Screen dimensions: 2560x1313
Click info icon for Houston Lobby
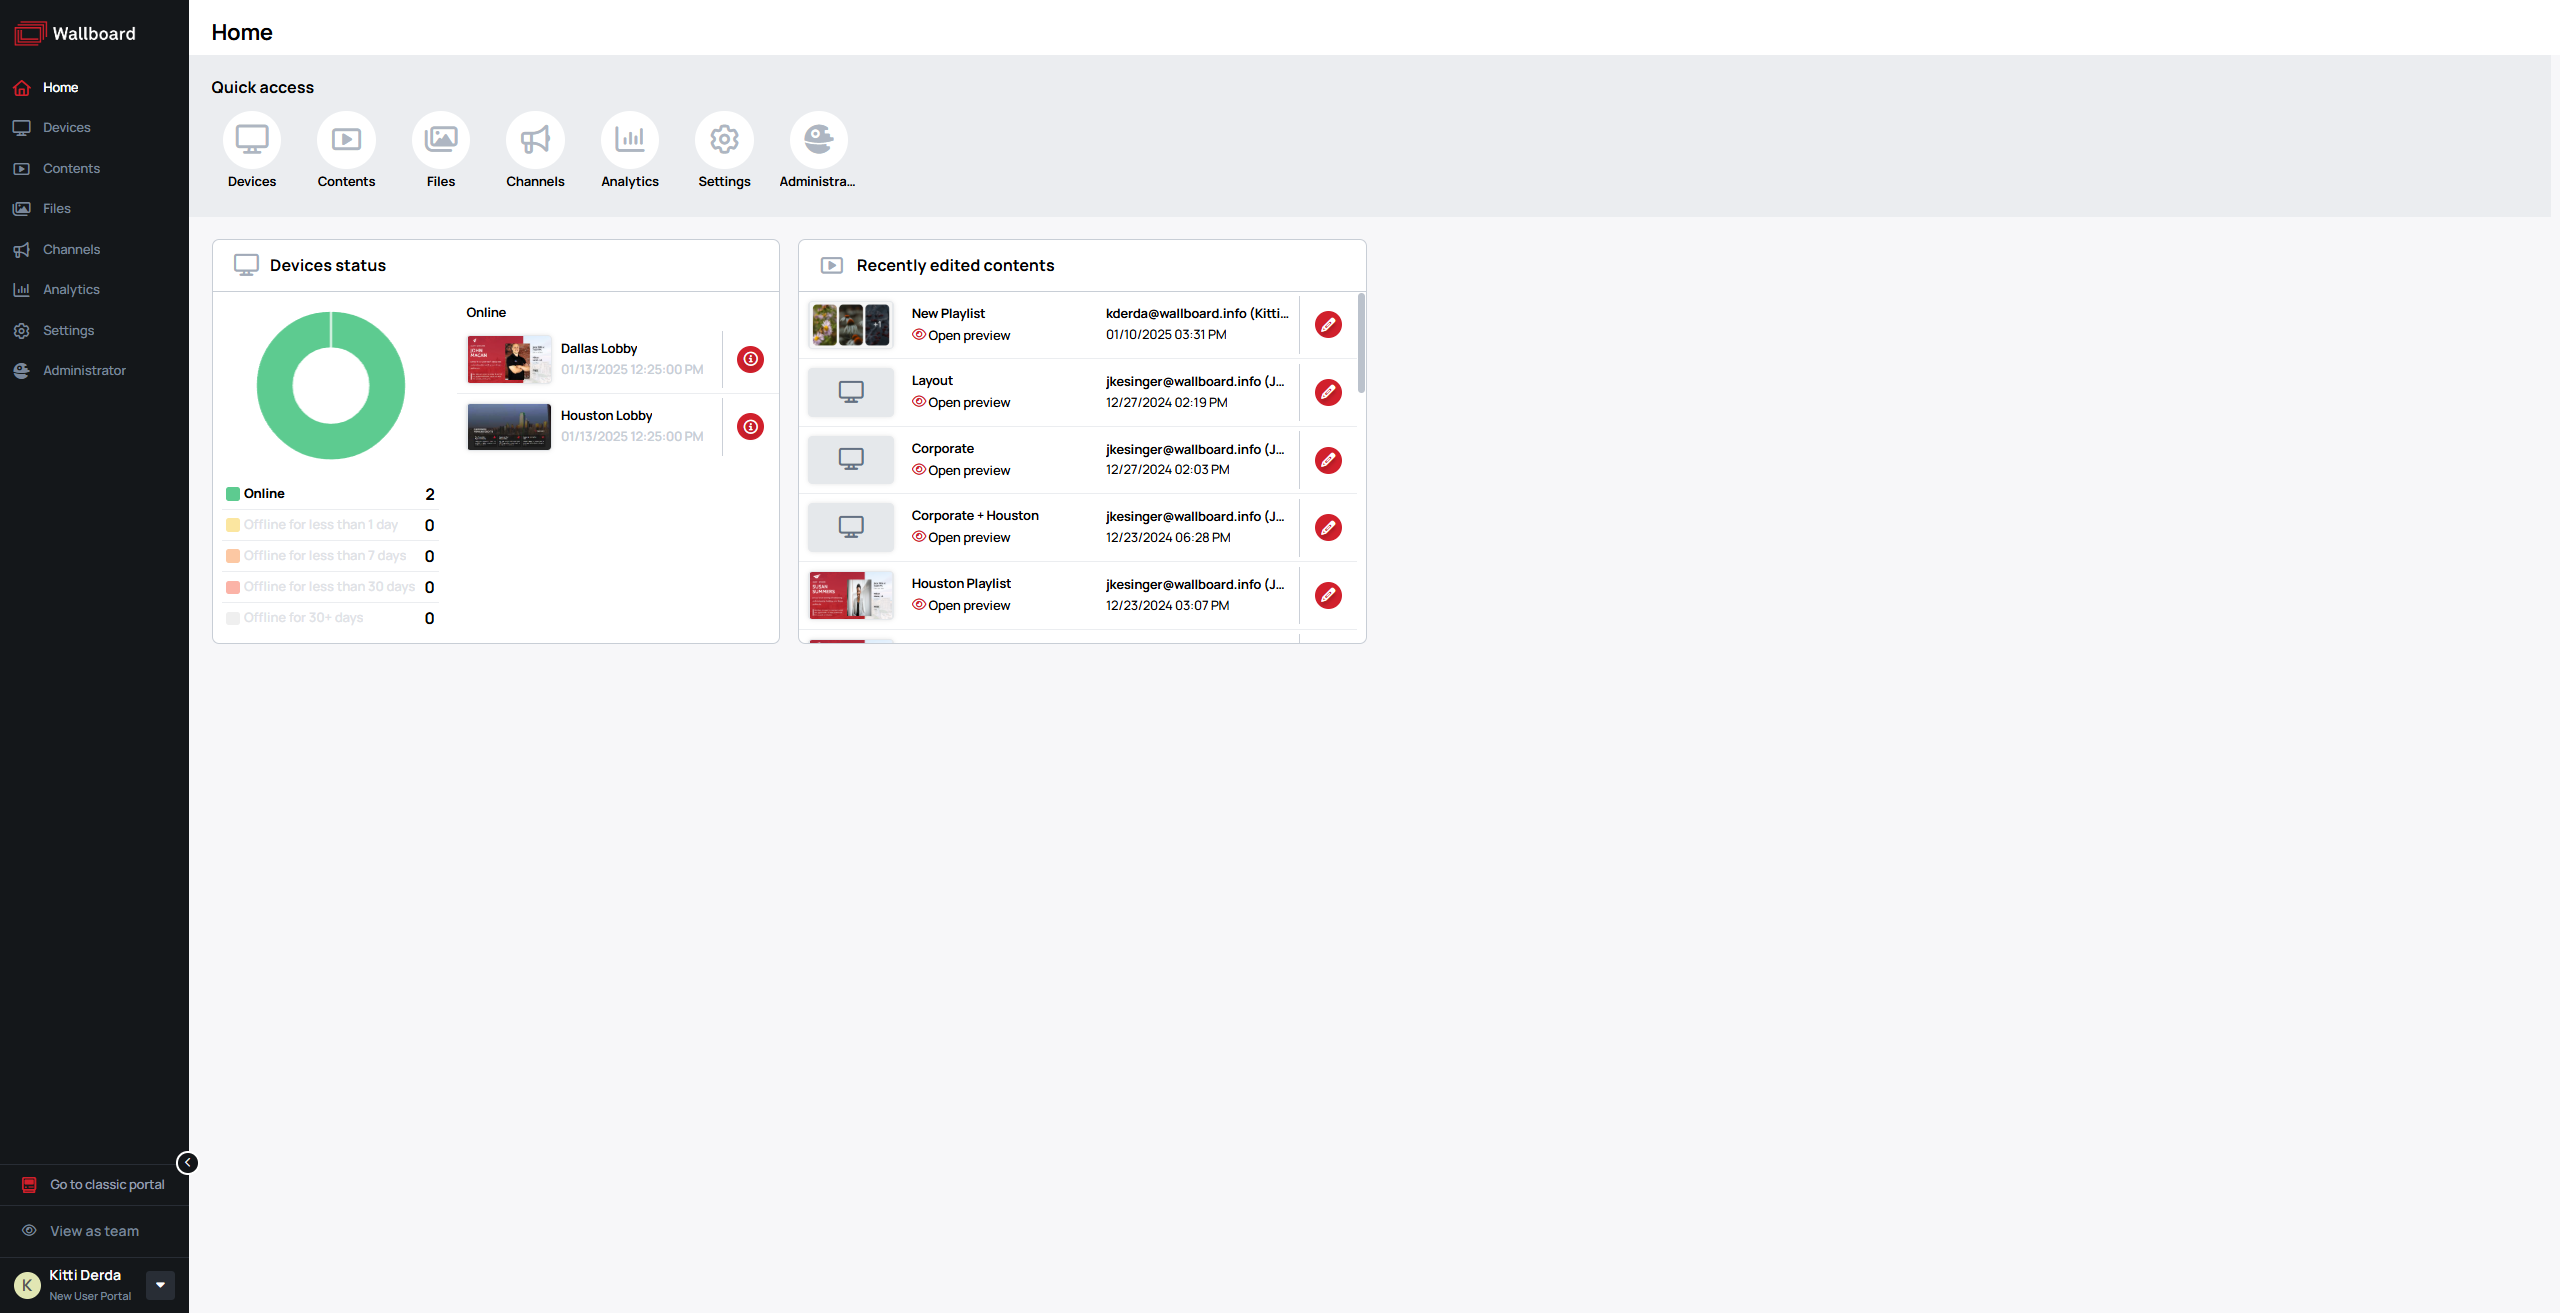[750, 427]
